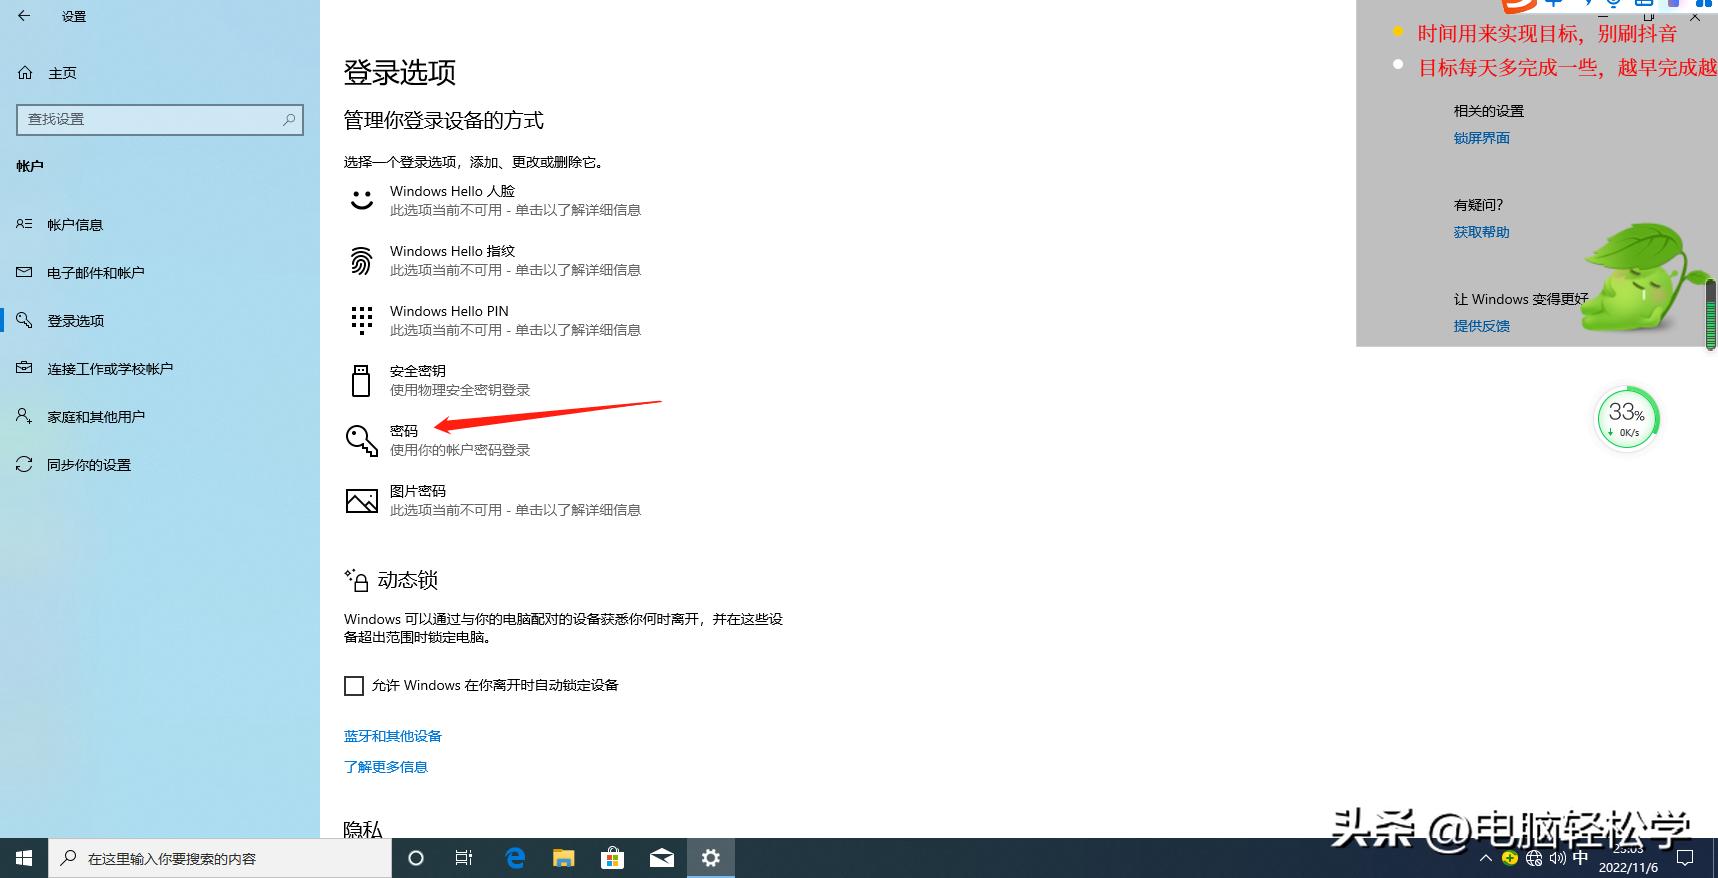
Task: Expand the 图片密码 sign-in option
Action: 494,500
